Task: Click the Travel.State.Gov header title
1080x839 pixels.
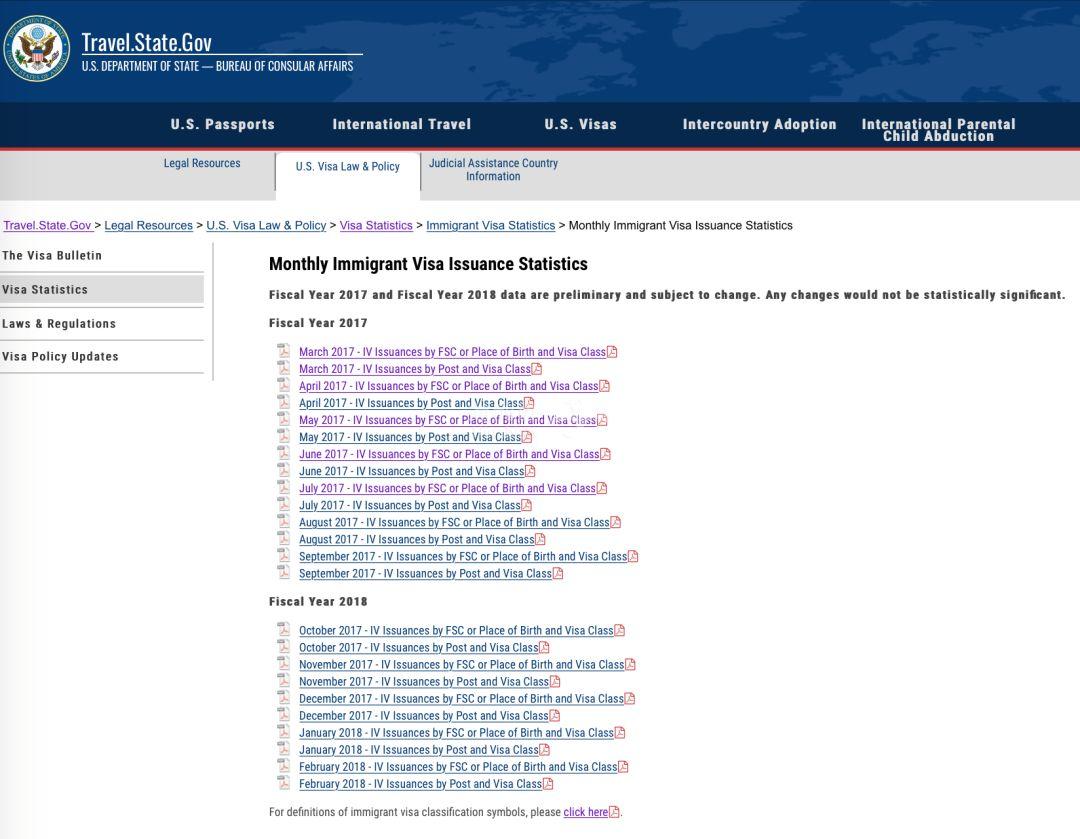Action: [x=147, y=43]
